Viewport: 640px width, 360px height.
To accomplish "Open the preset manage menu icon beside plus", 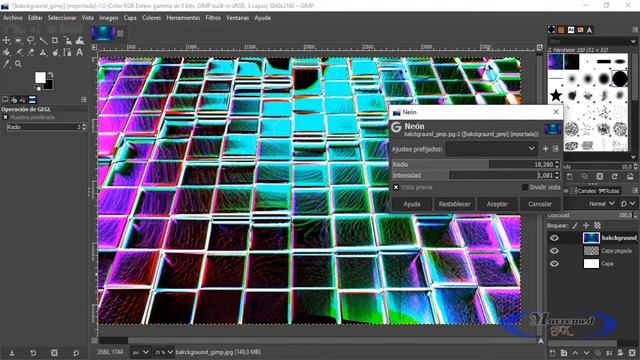I will point(556,149).
